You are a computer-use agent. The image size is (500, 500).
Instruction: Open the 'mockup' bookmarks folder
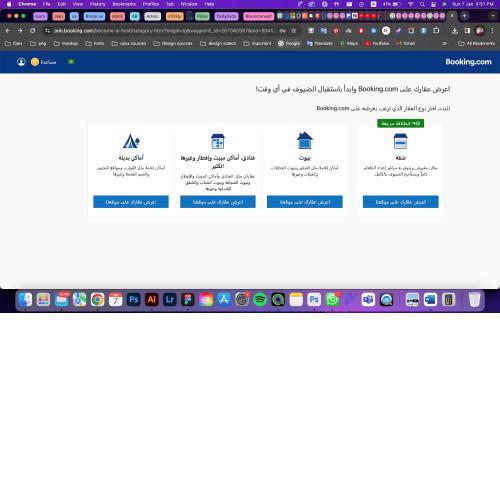tap(66, 43)
